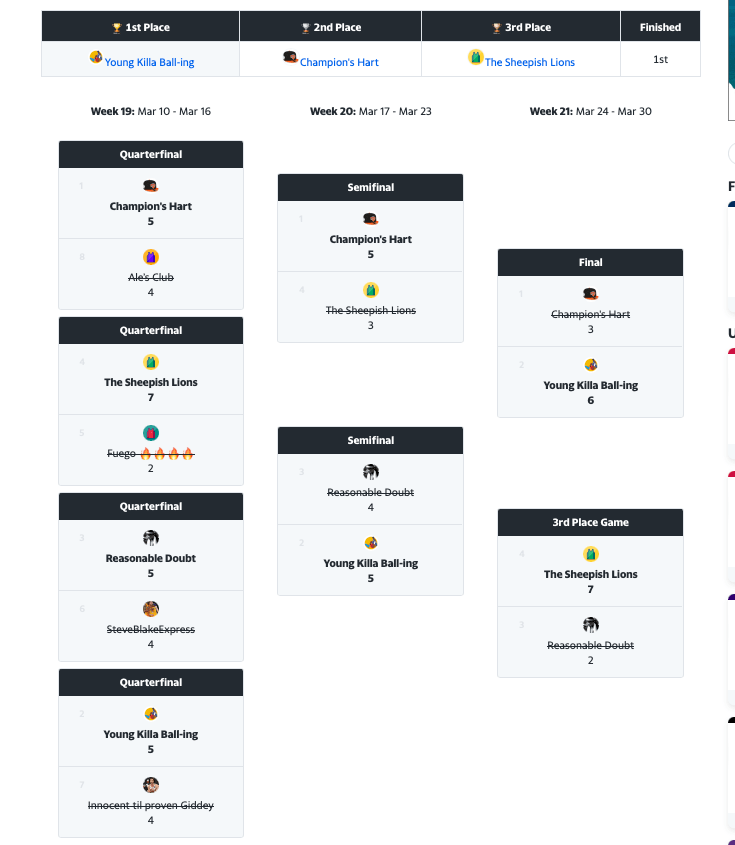Click the SteveBlakeExpress team avatar
This screenshot has height=845, width=735.
(x=150, y=608)
